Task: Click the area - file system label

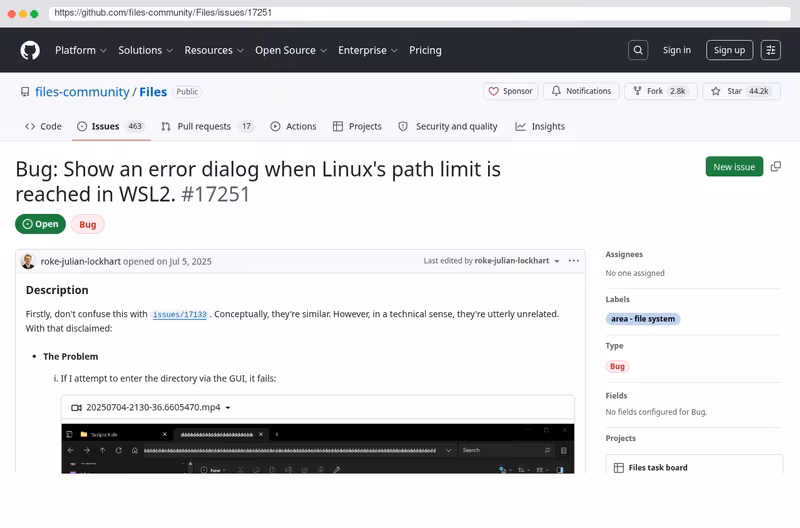Action: 643,319
